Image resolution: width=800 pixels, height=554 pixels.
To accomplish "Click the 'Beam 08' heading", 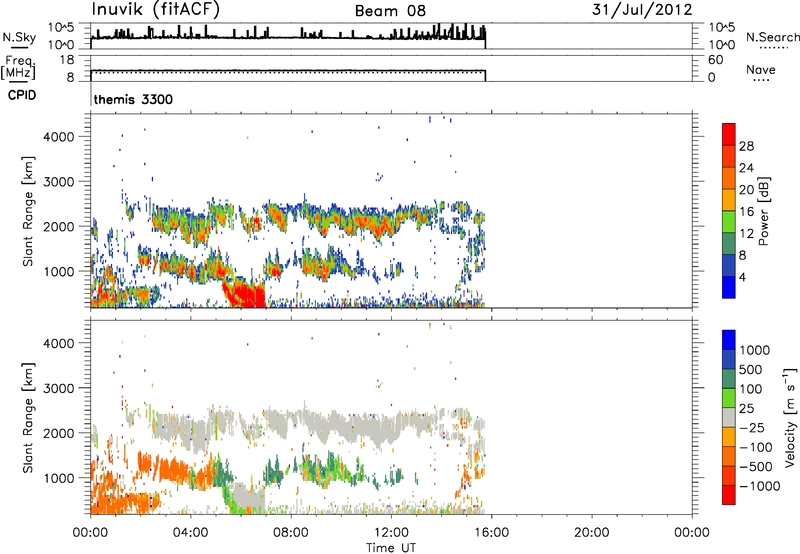I will (x=390, y=11).
